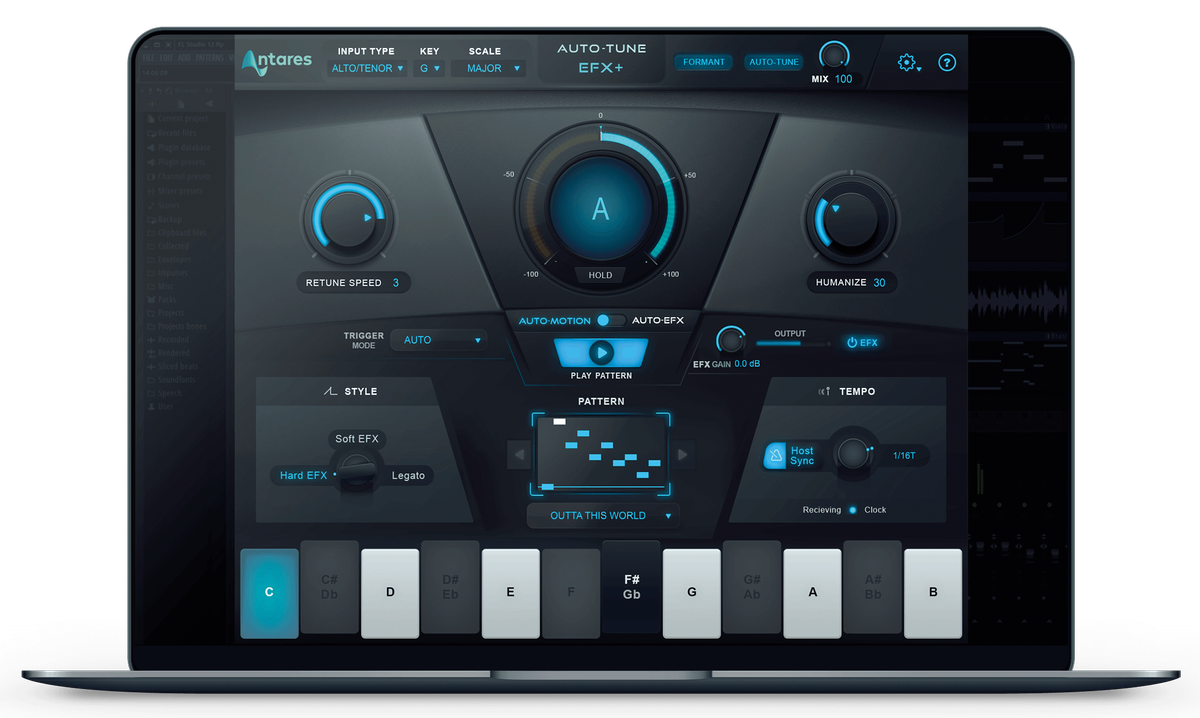1200x718 pixels.
Task: Toggle EFX power on or off
Action: 862,342
